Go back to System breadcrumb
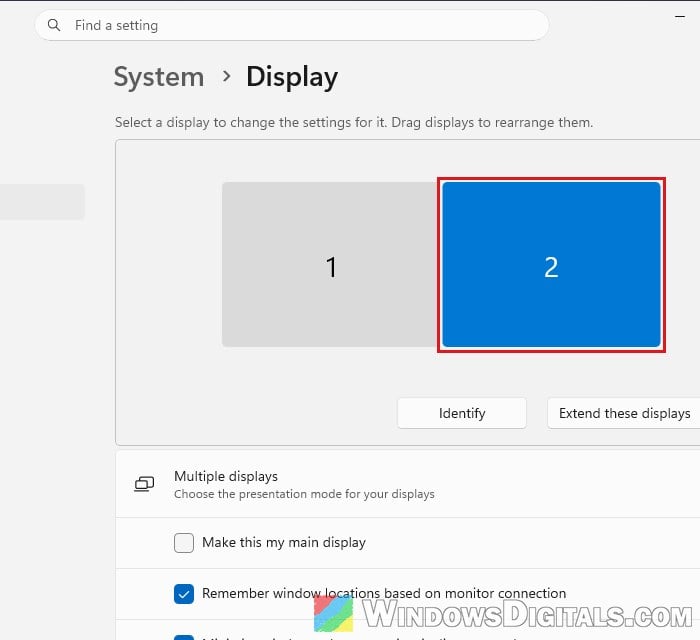Screen dimensions: 700x640 click(x=159, y=77)
